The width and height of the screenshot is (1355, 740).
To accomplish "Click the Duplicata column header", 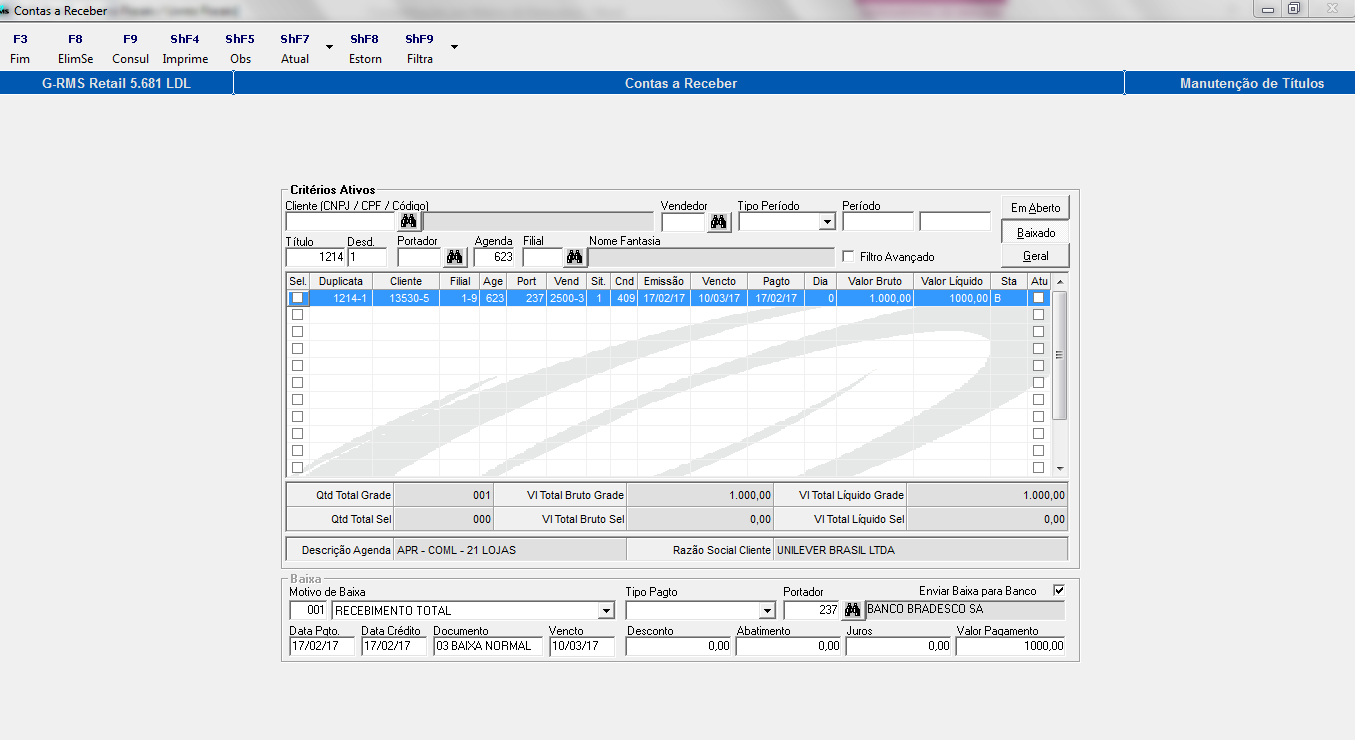I will pos(340,282).
